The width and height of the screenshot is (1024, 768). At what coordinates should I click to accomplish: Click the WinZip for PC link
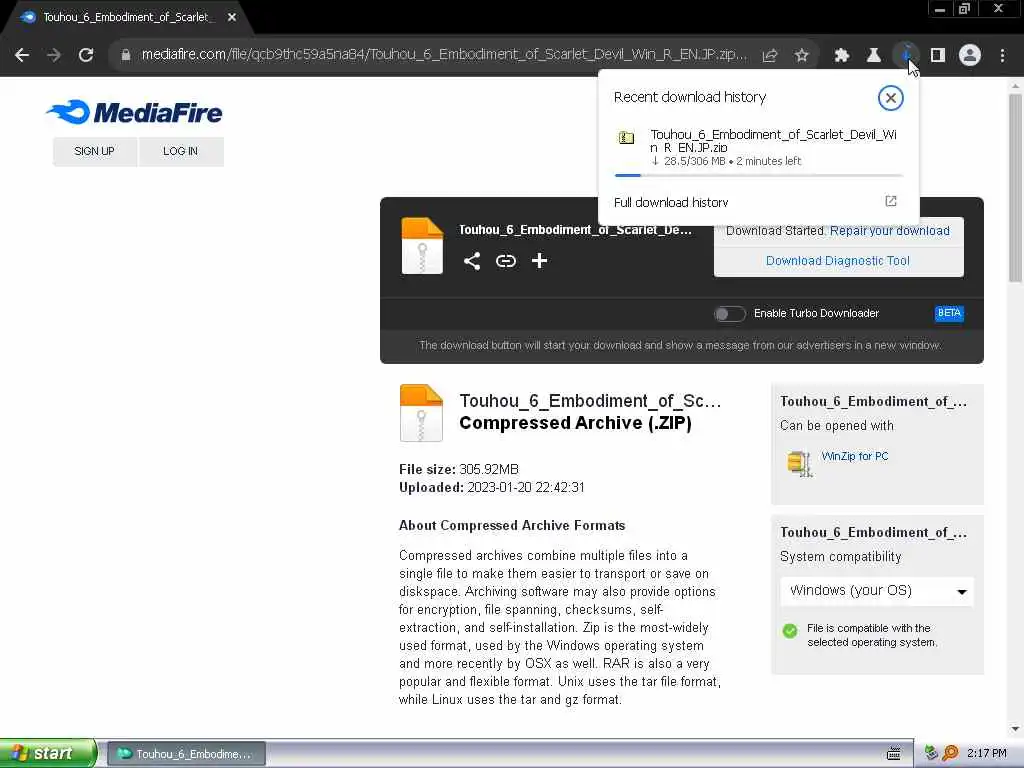[855, 456]
